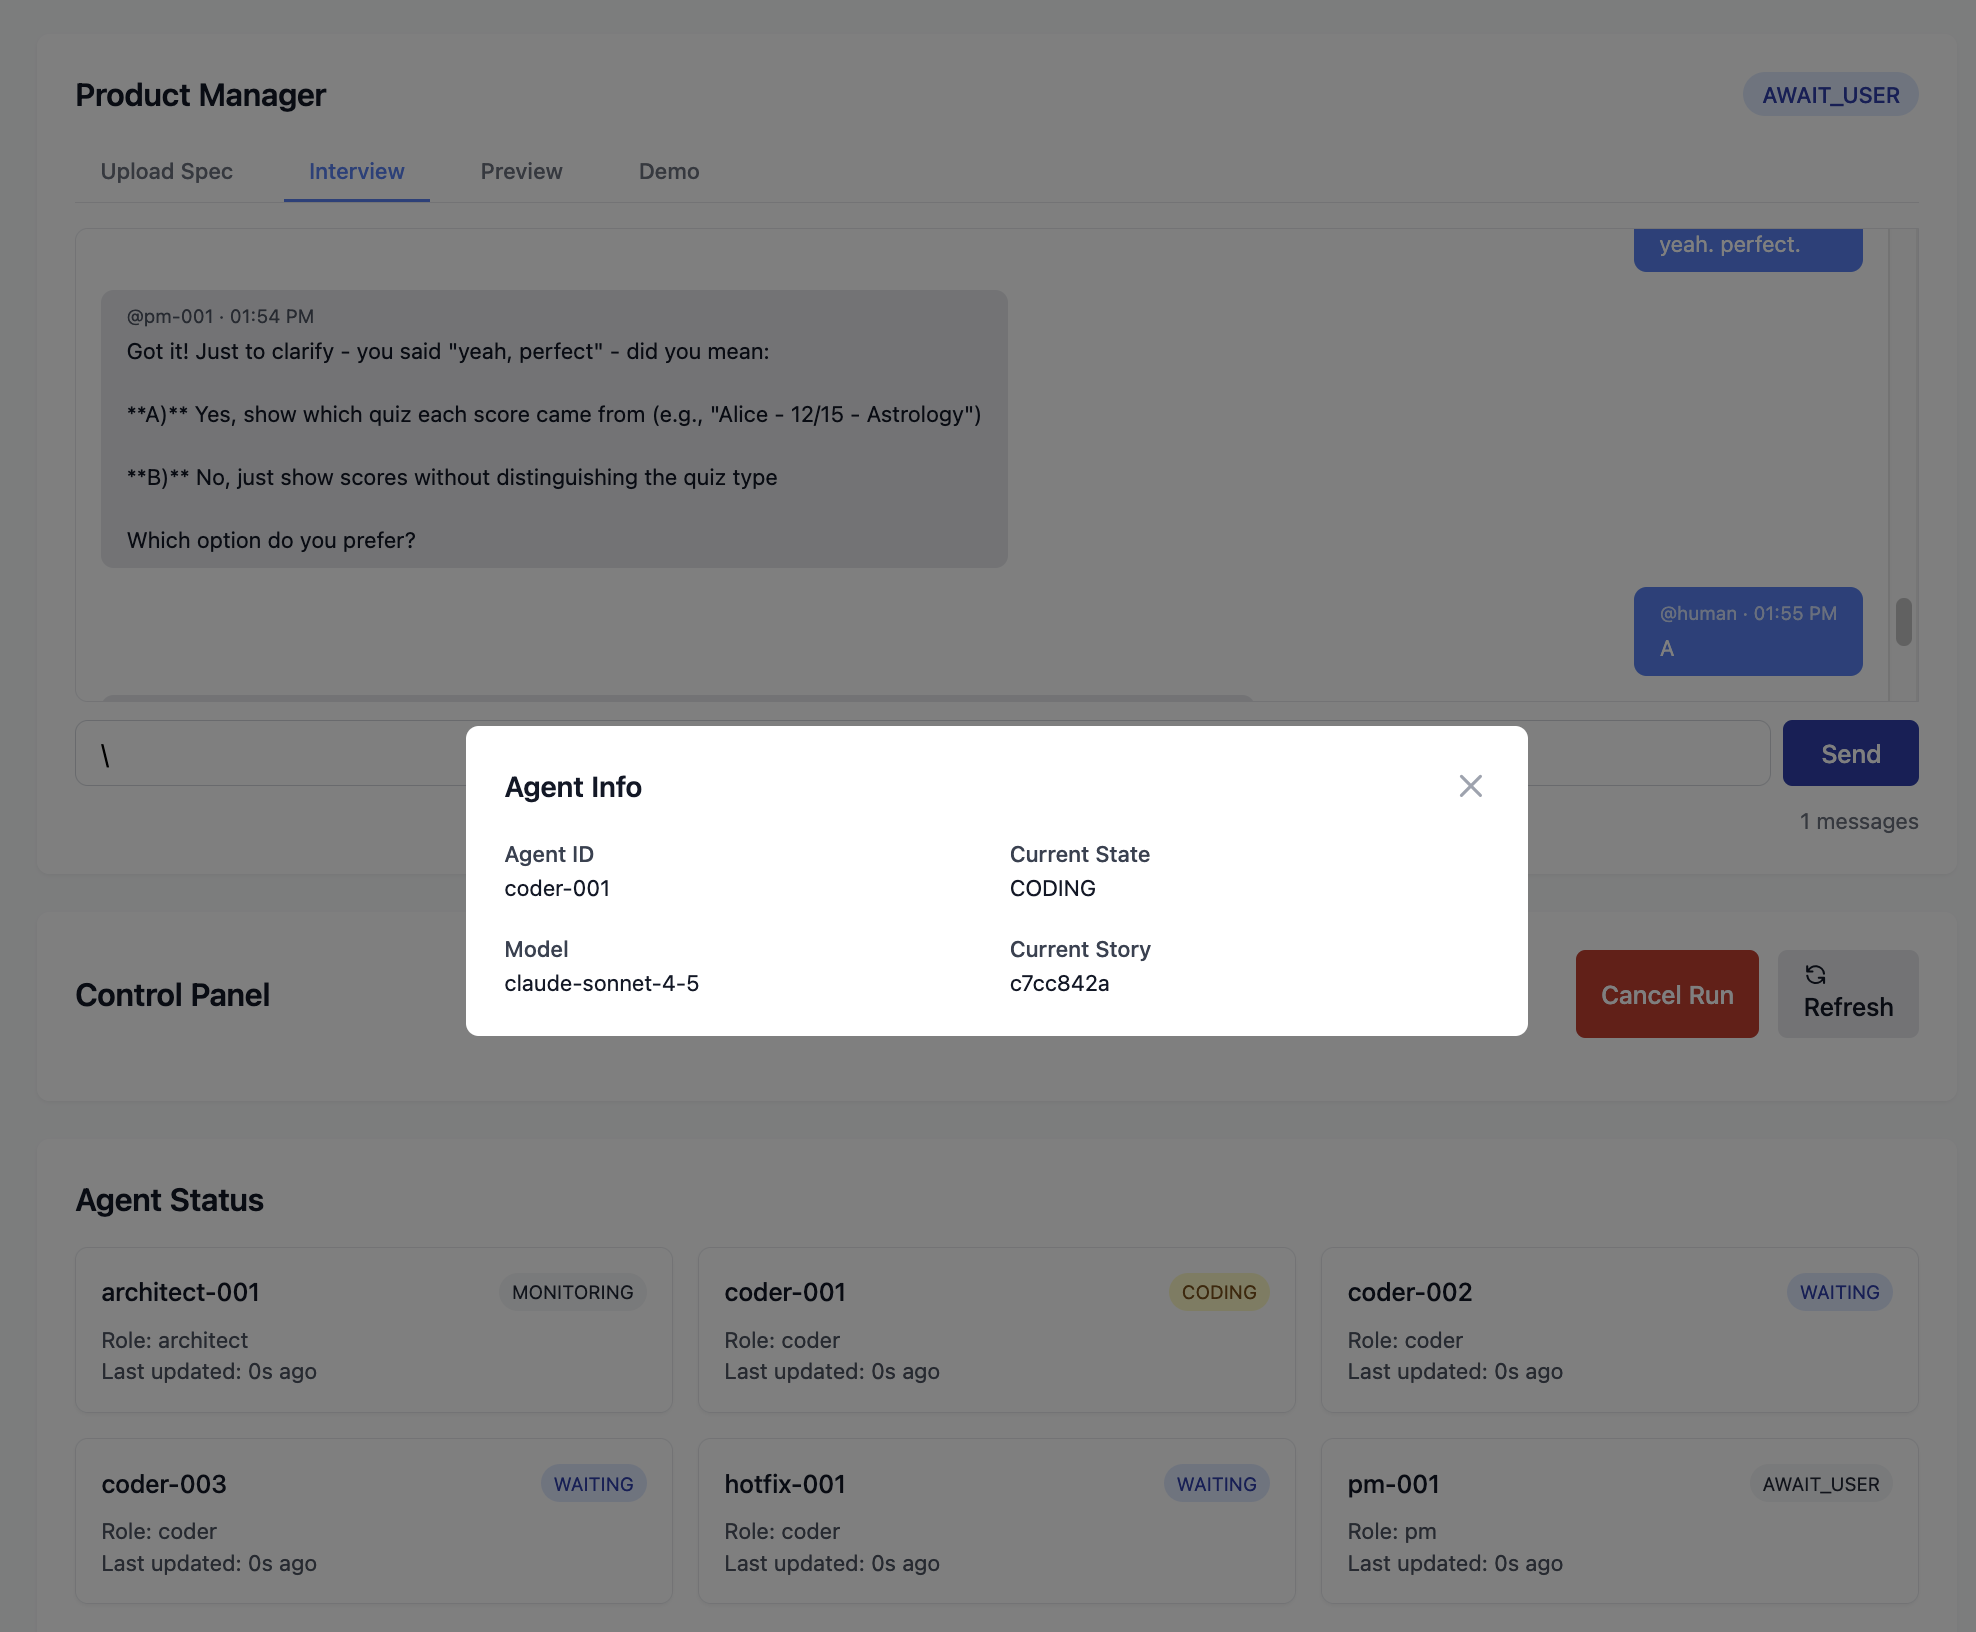Focus the chat message input field
The image size is (1976, 1632).
point(270,753)
